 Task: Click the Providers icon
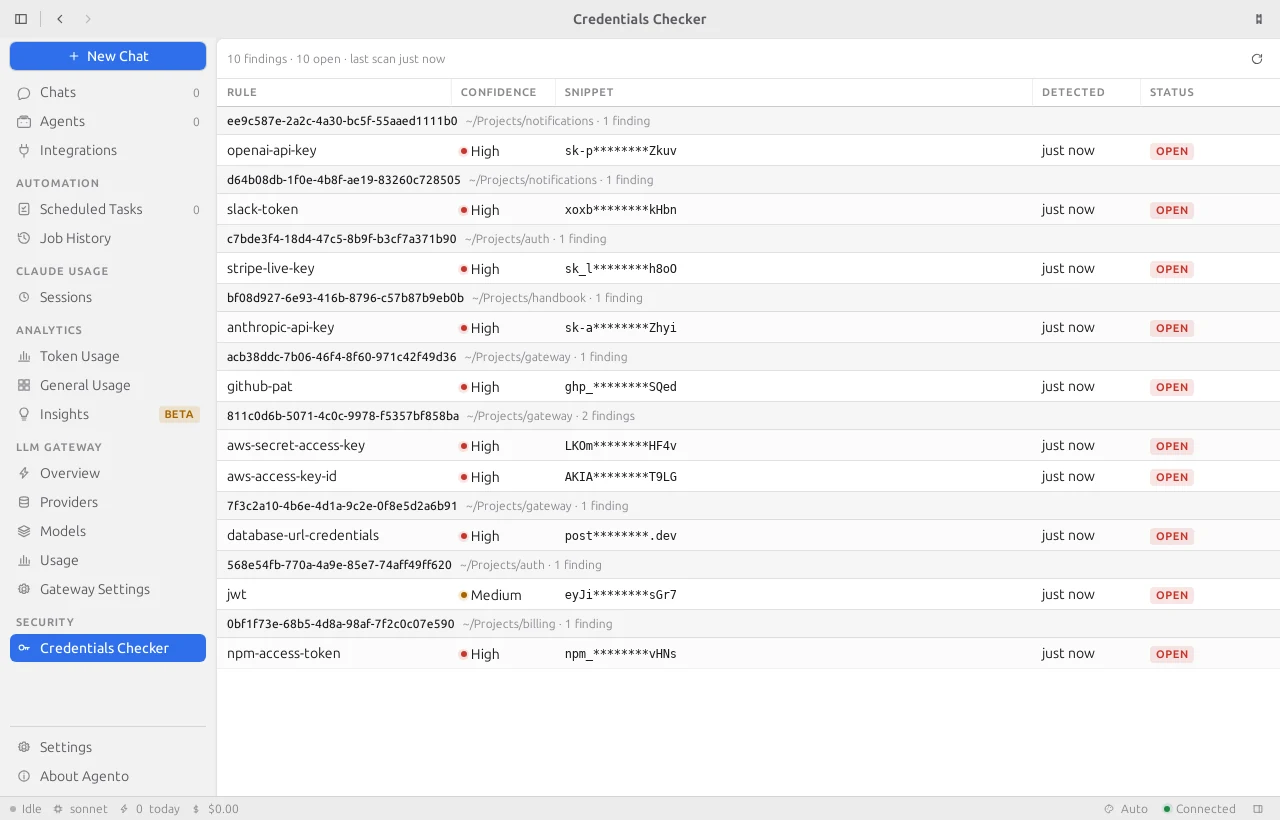coord(24,502)
